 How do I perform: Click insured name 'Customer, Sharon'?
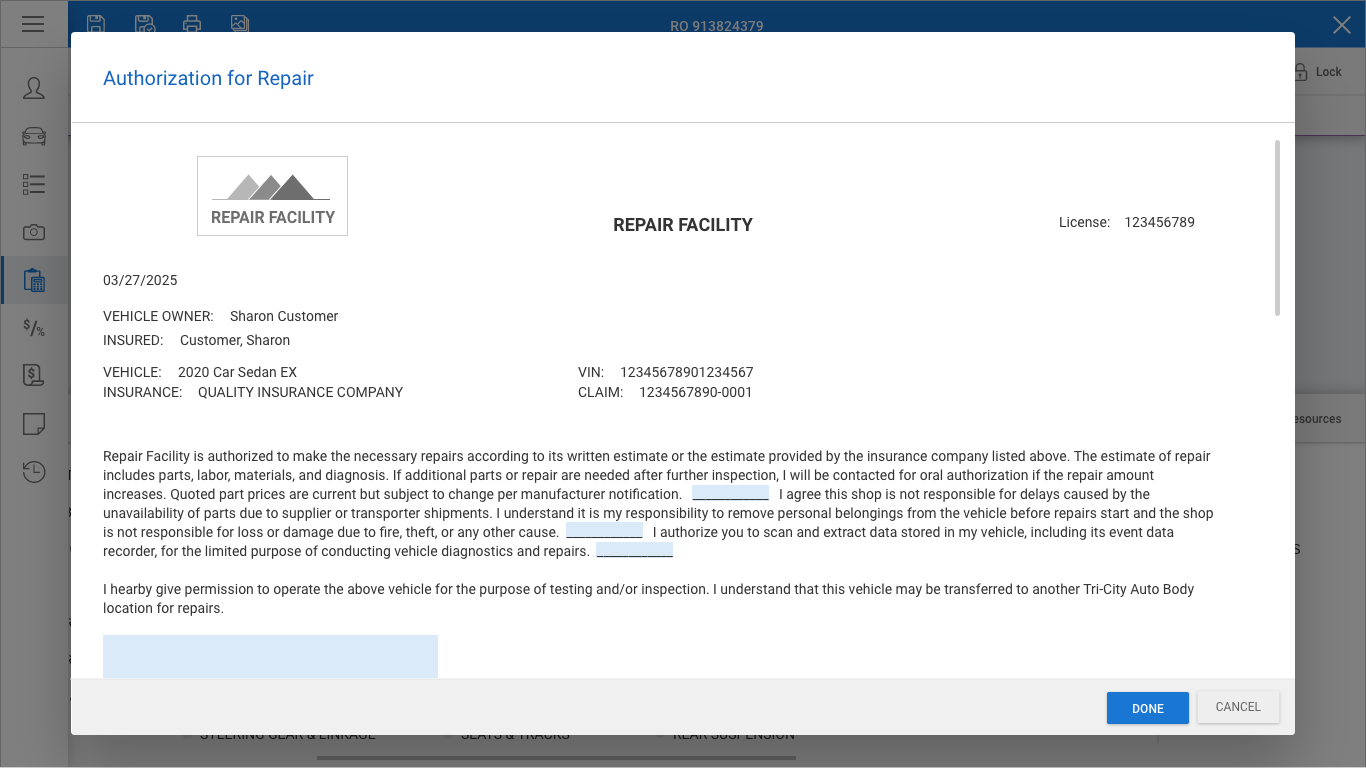[x=235, y=340]
